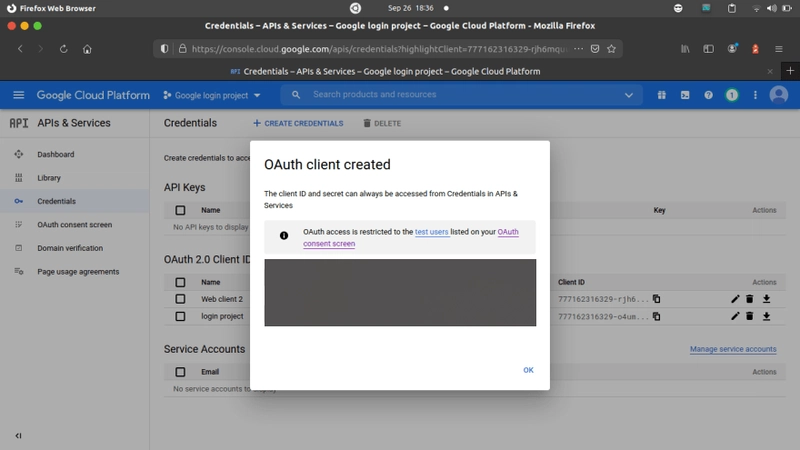Check the Web client 2 row
The height and width of the screenshot is (450, 800).
tap(180, 299)
